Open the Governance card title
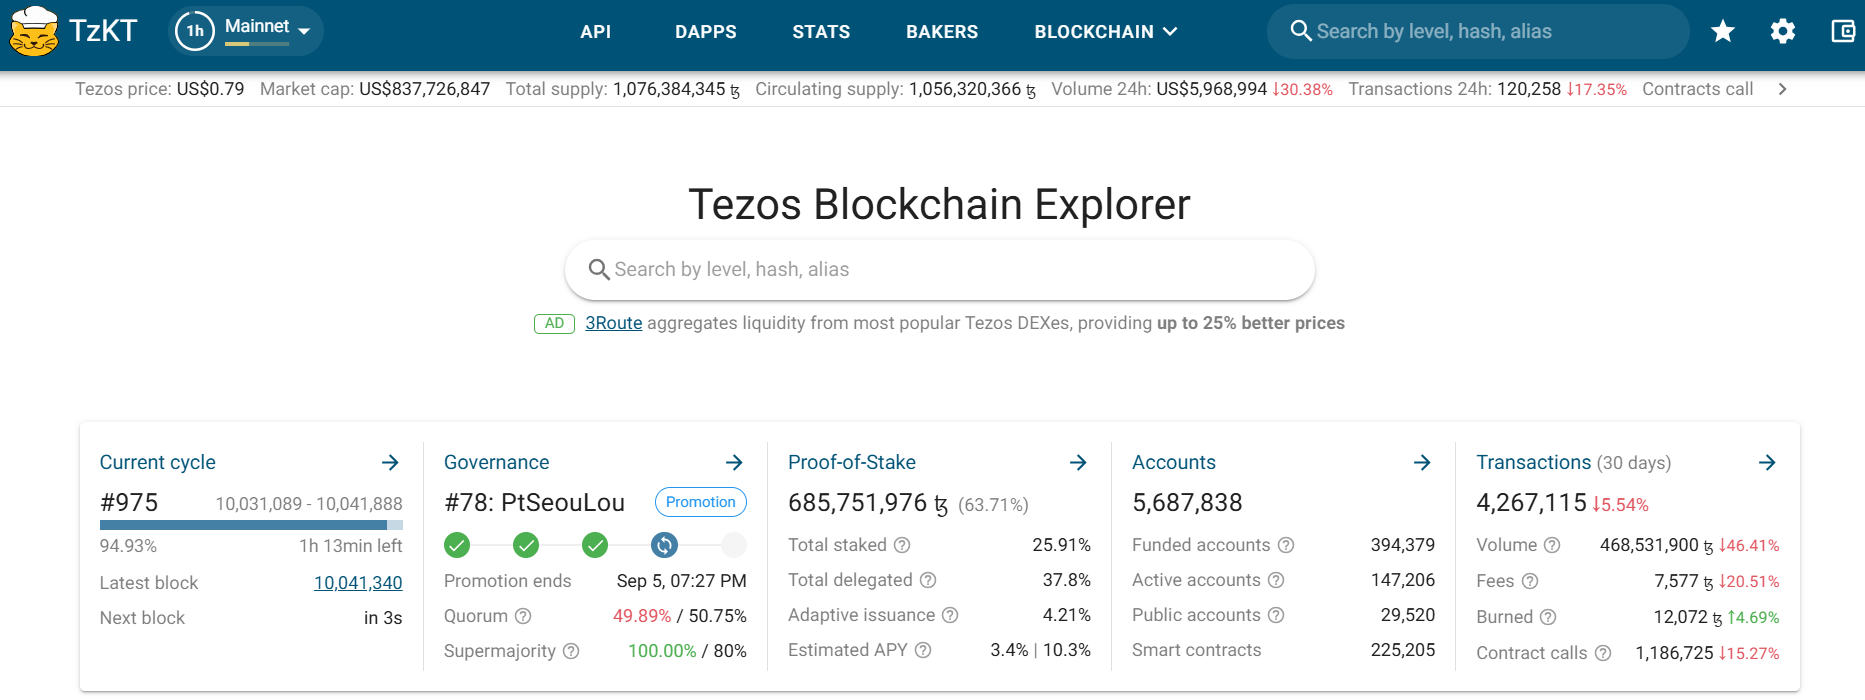The image size is (1865, 700). pyautogui.click(x=497, y=462)
